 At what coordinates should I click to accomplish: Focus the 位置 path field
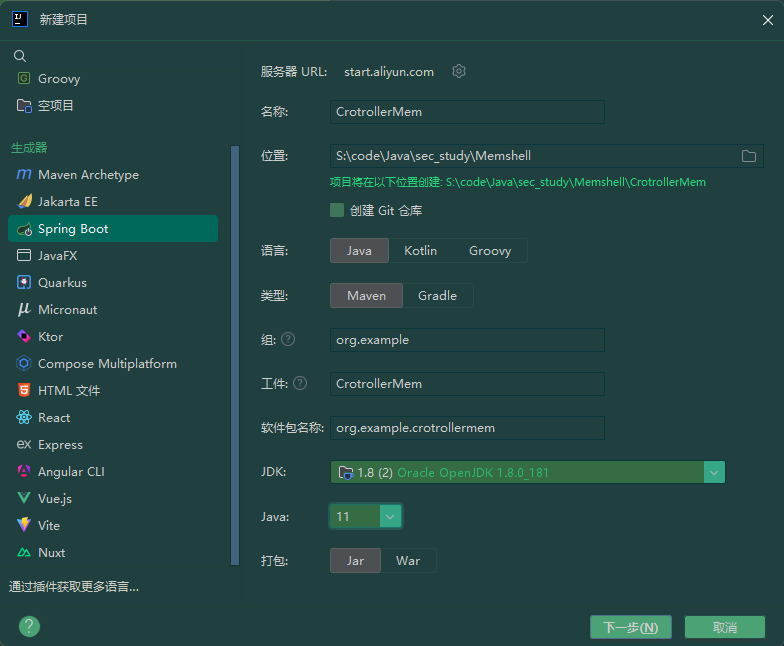546,156
